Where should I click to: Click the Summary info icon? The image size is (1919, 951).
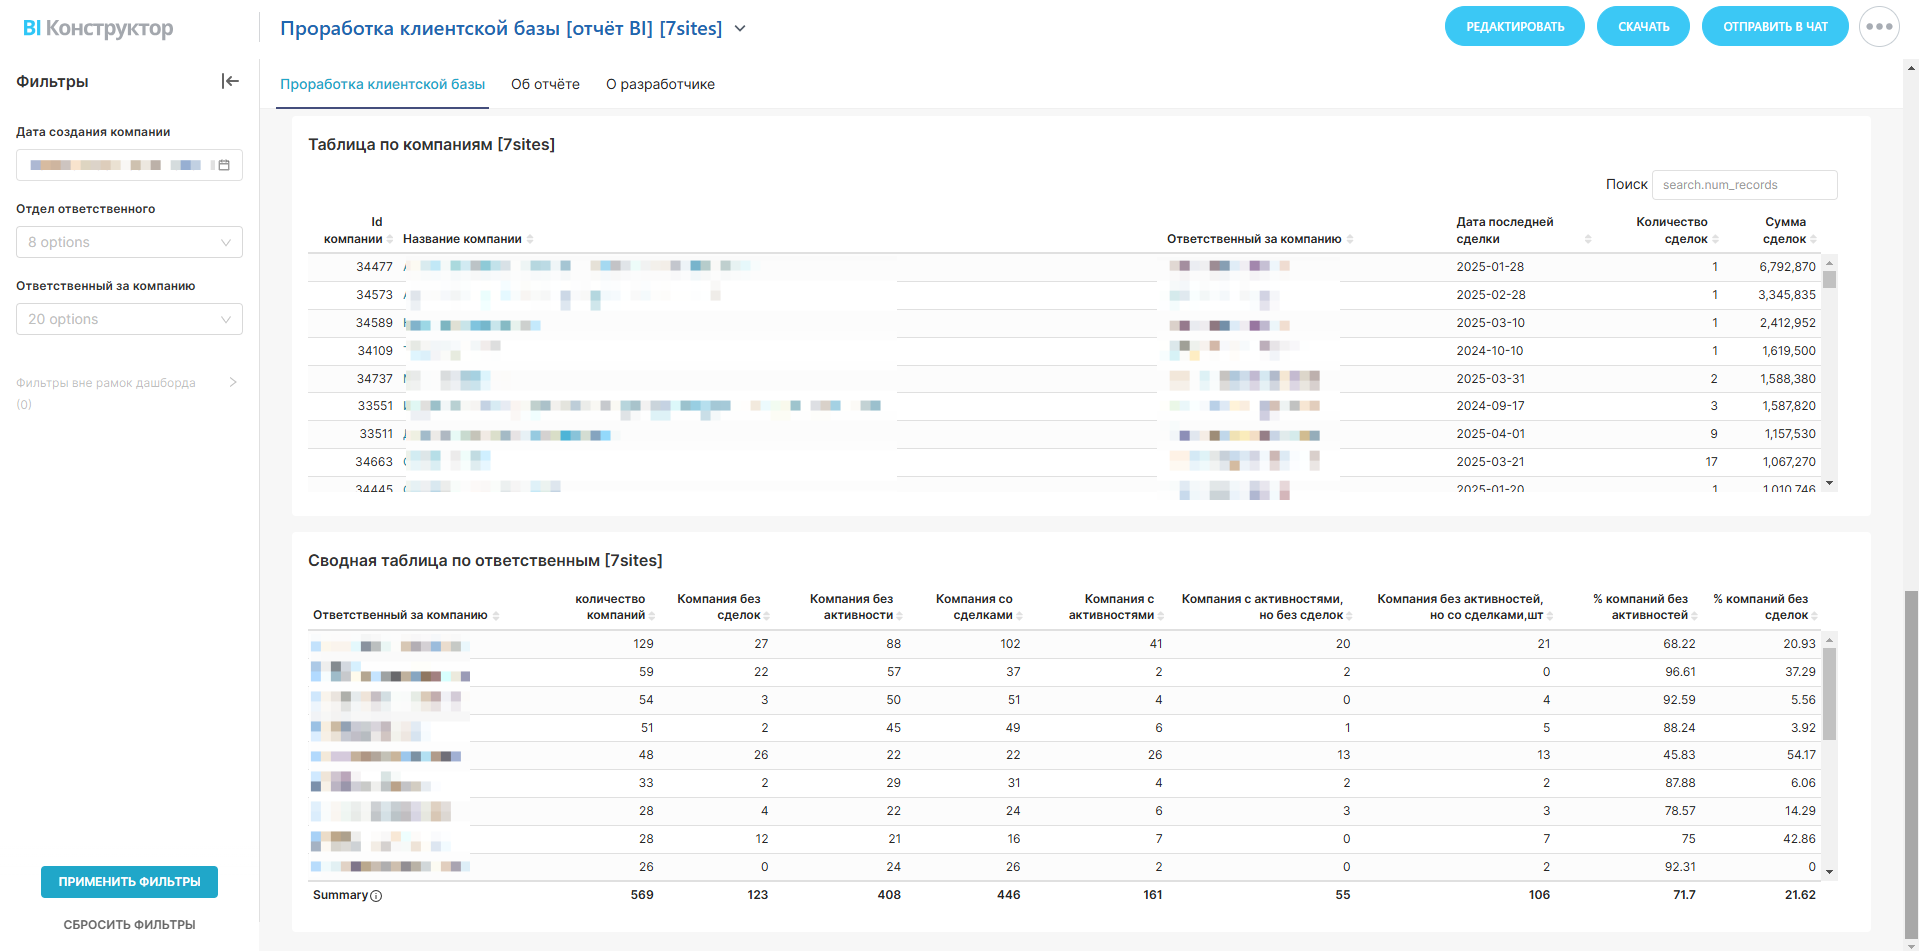pos(376,896)
